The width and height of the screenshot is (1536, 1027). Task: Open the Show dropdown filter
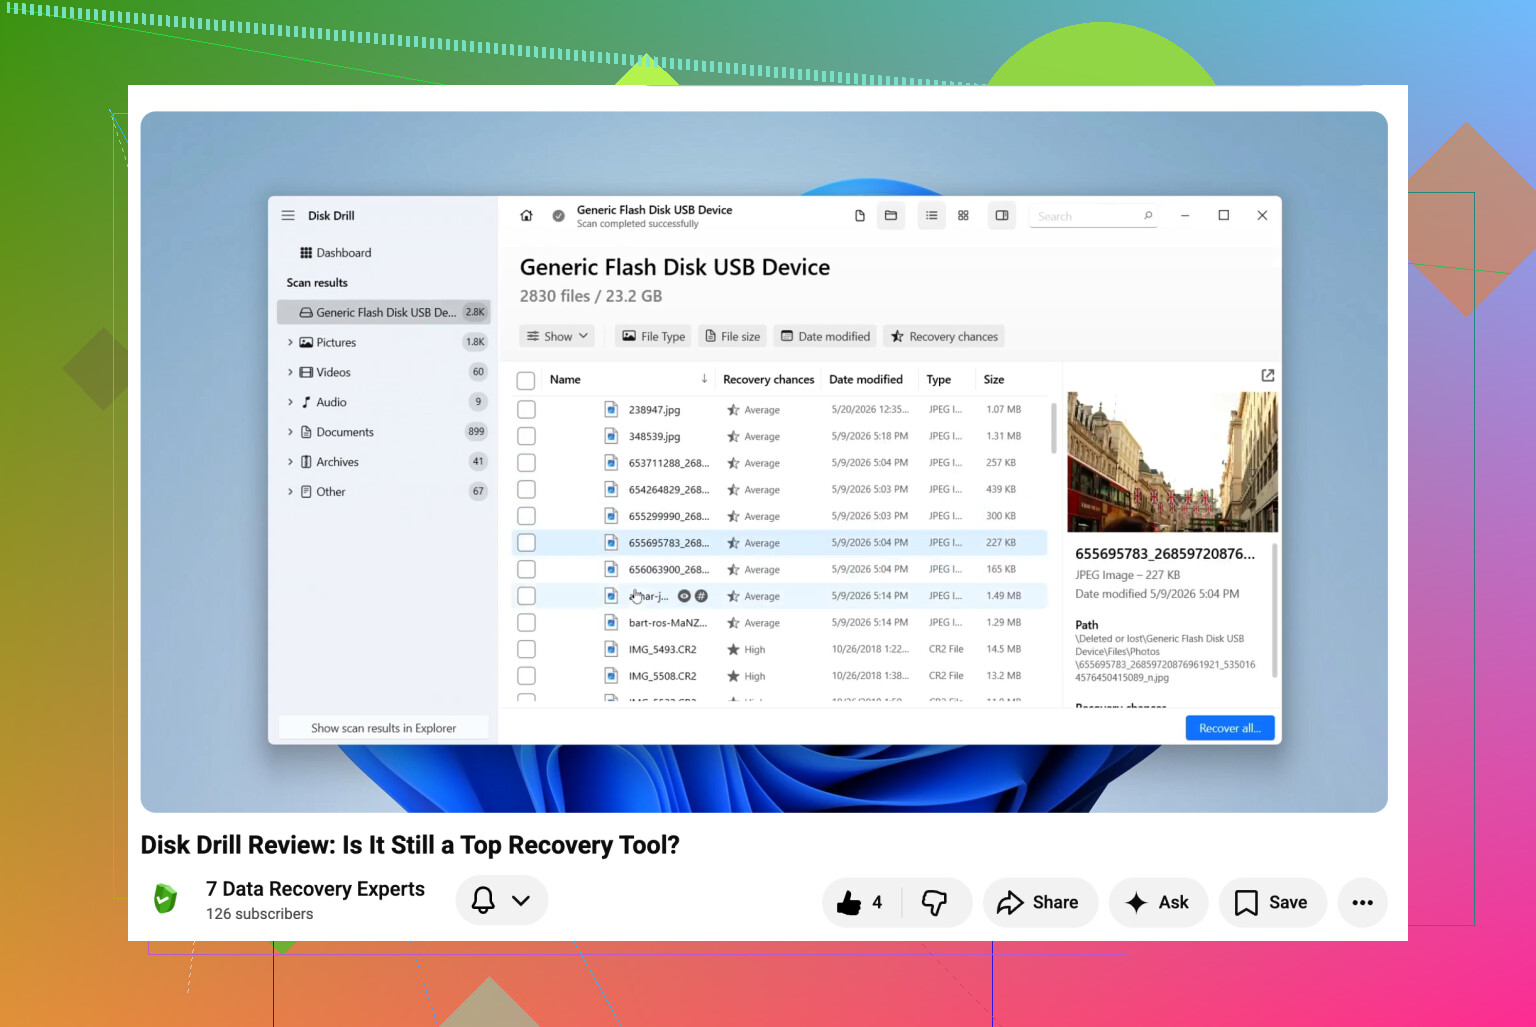(x=557, y=336)
